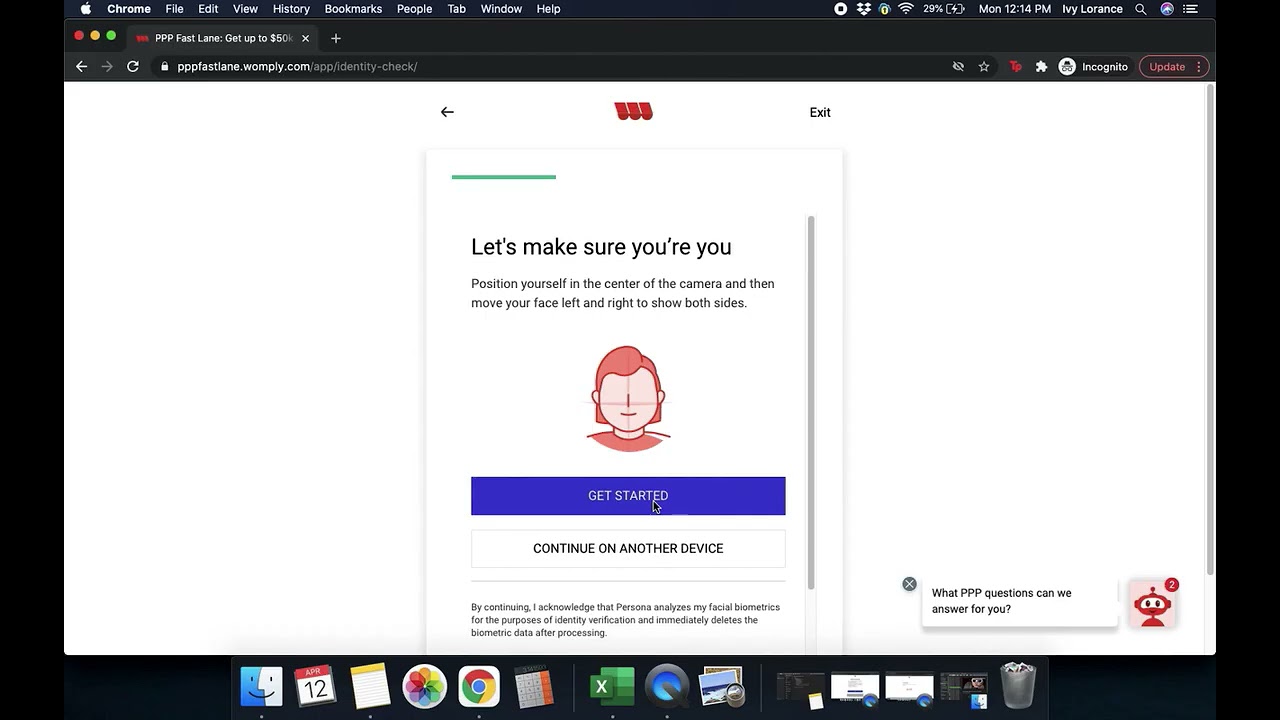Click the Womply logo in the page header

[x=633, y=112]
